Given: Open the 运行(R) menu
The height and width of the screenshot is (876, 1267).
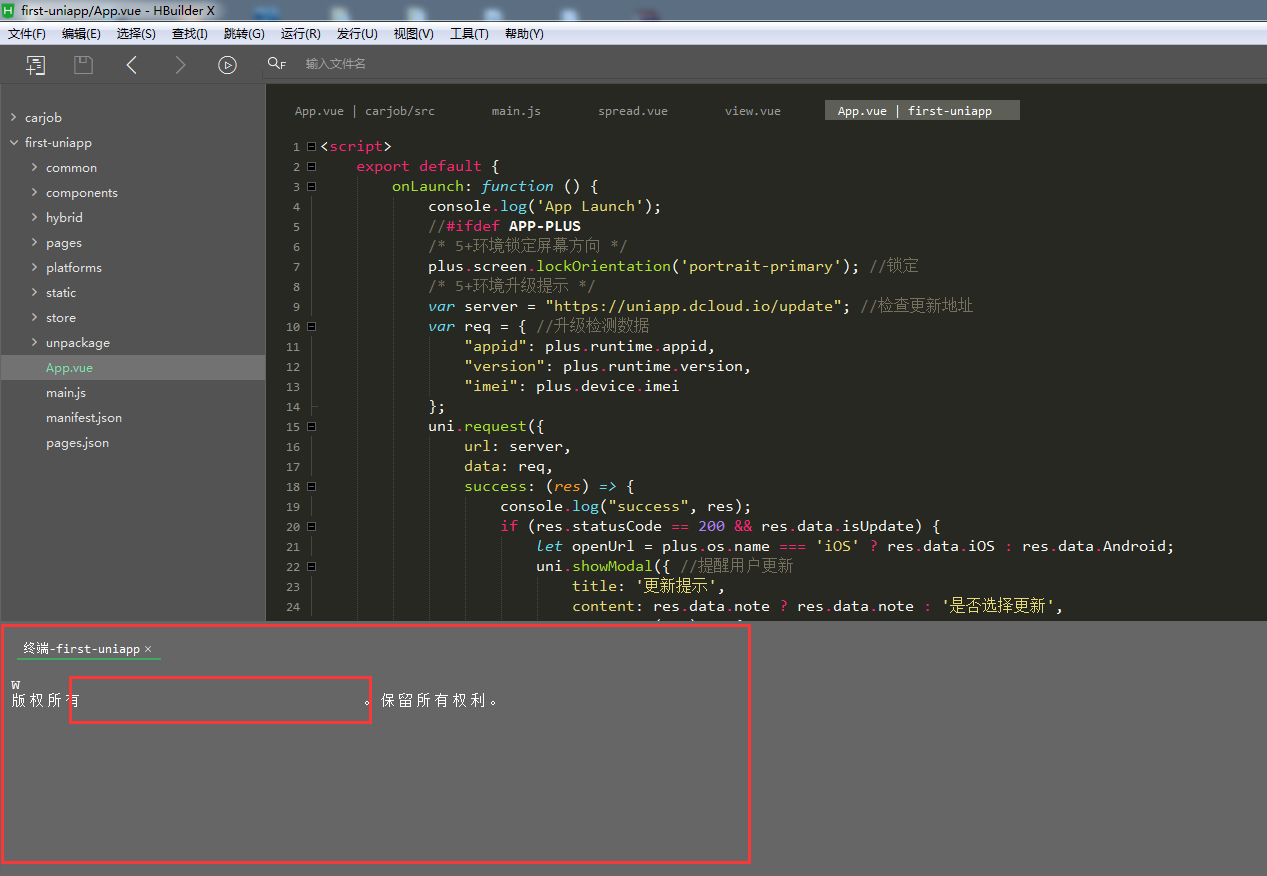Looking at the screenshot, I should (x=300, y=34).
